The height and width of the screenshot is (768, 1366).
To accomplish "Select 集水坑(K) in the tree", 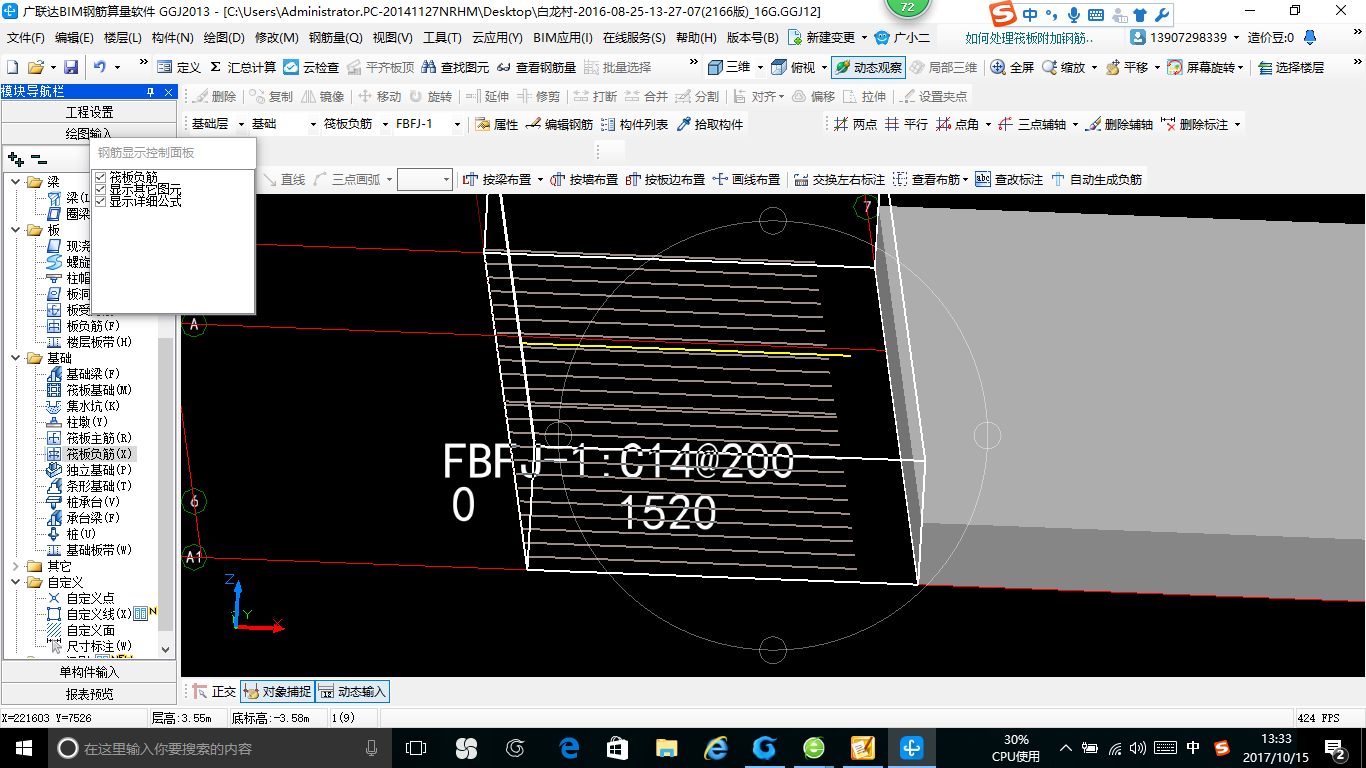I will pos(92,406).
